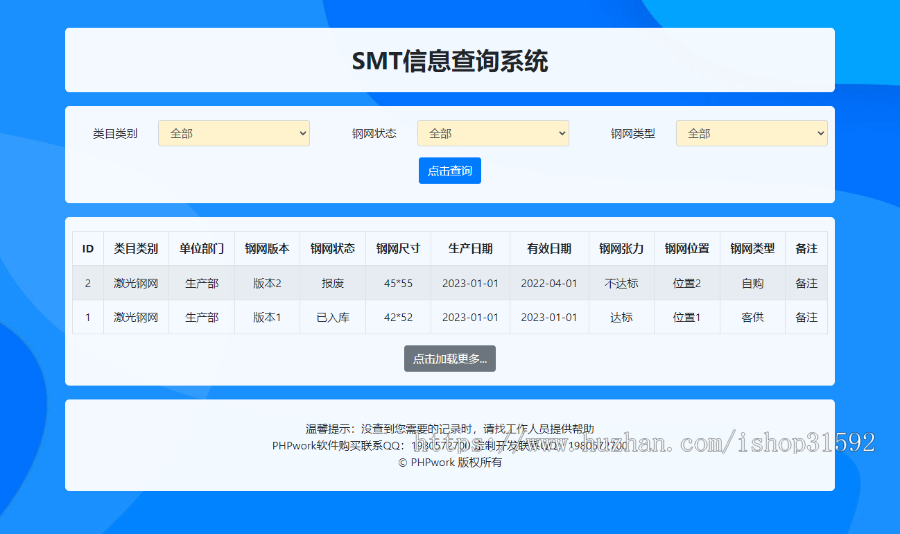The height and width of the screenshot is (534, 900).
Task: Click the 钢网尺寸 column header
Action: 398,249
